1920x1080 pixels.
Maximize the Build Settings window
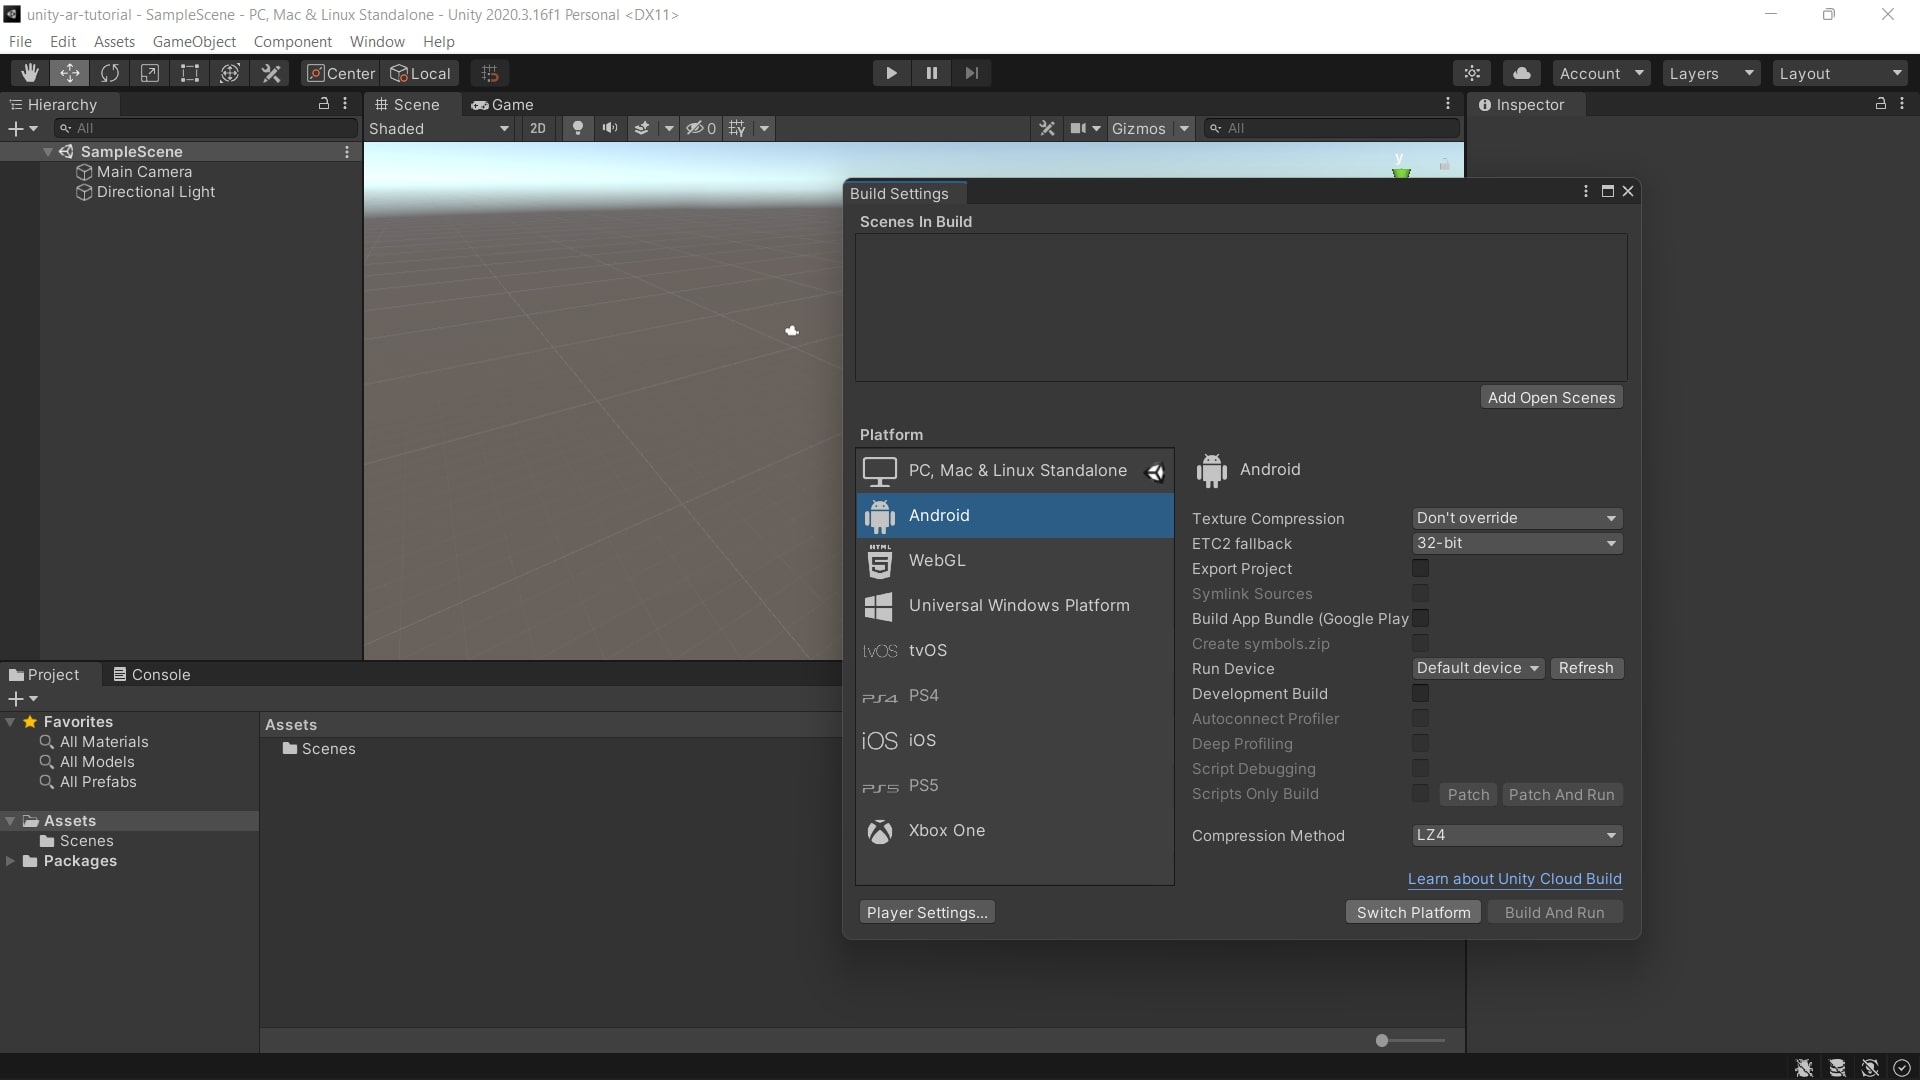pos(1608,191)
